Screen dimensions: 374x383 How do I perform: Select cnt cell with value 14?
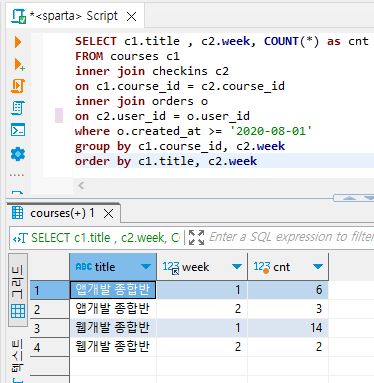(288, 328)
